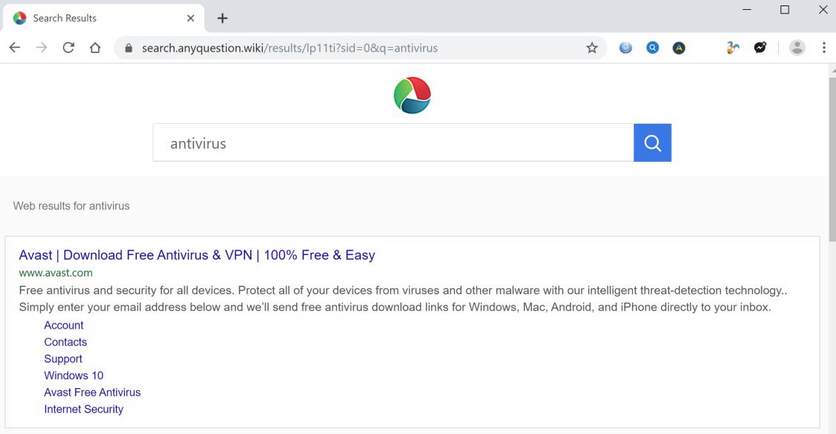The width and height of the screenshot is (836, 434).
Task: Open the dark circular 'A' extension
Action: click(x=679, y=48)
